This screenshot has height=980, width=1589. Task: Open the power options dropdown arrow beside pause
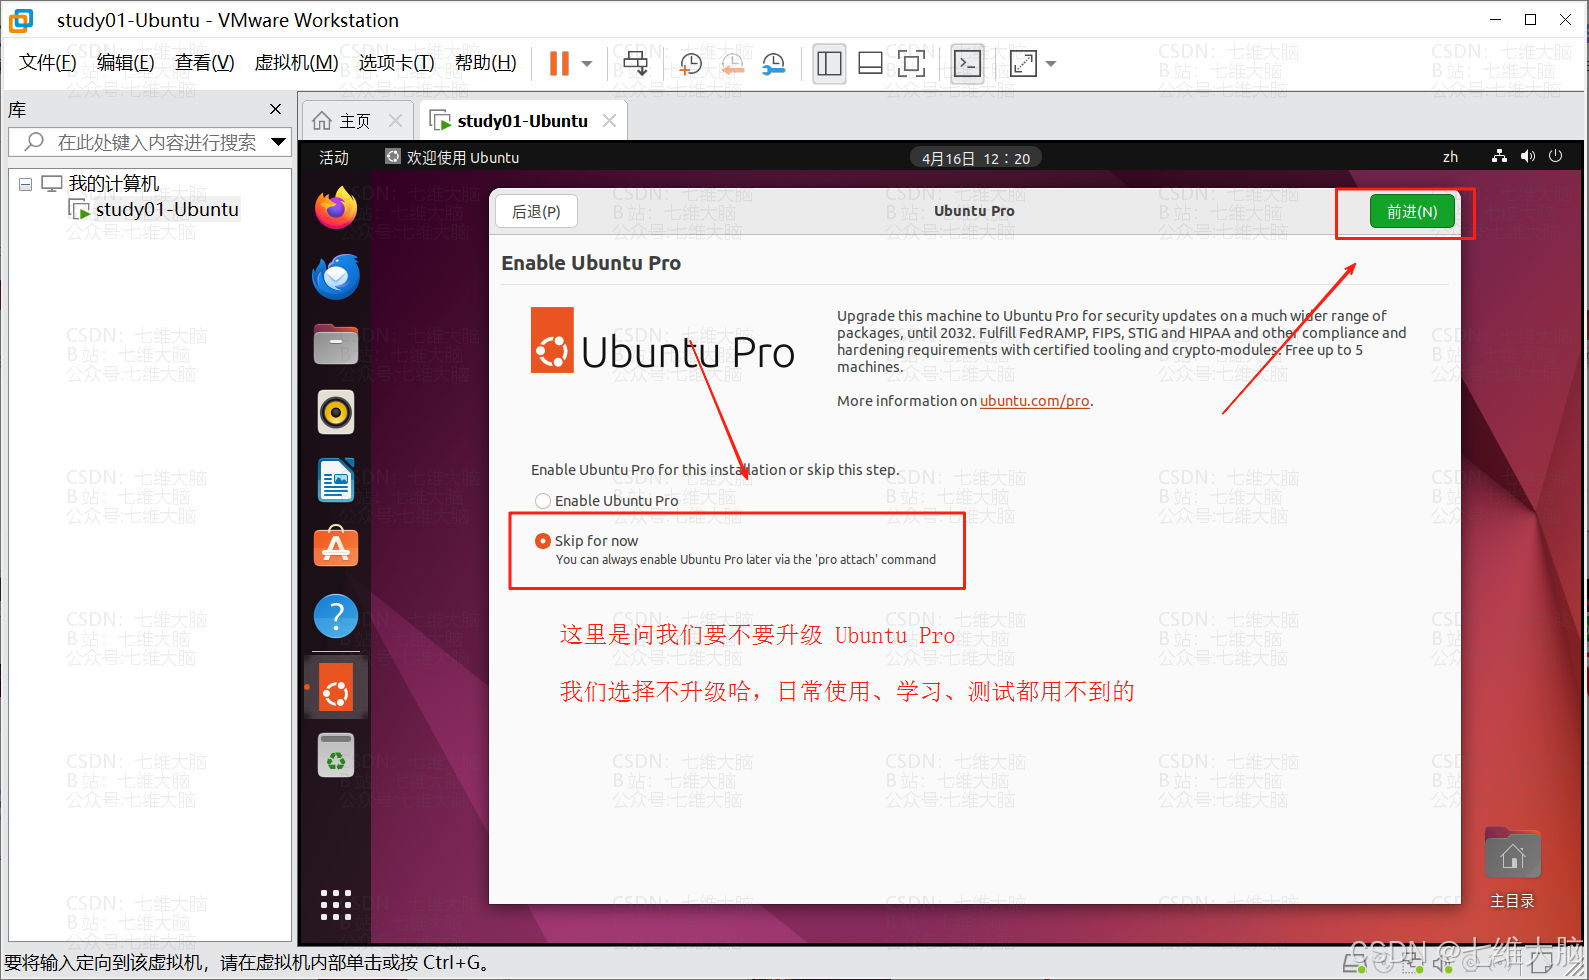587,64
